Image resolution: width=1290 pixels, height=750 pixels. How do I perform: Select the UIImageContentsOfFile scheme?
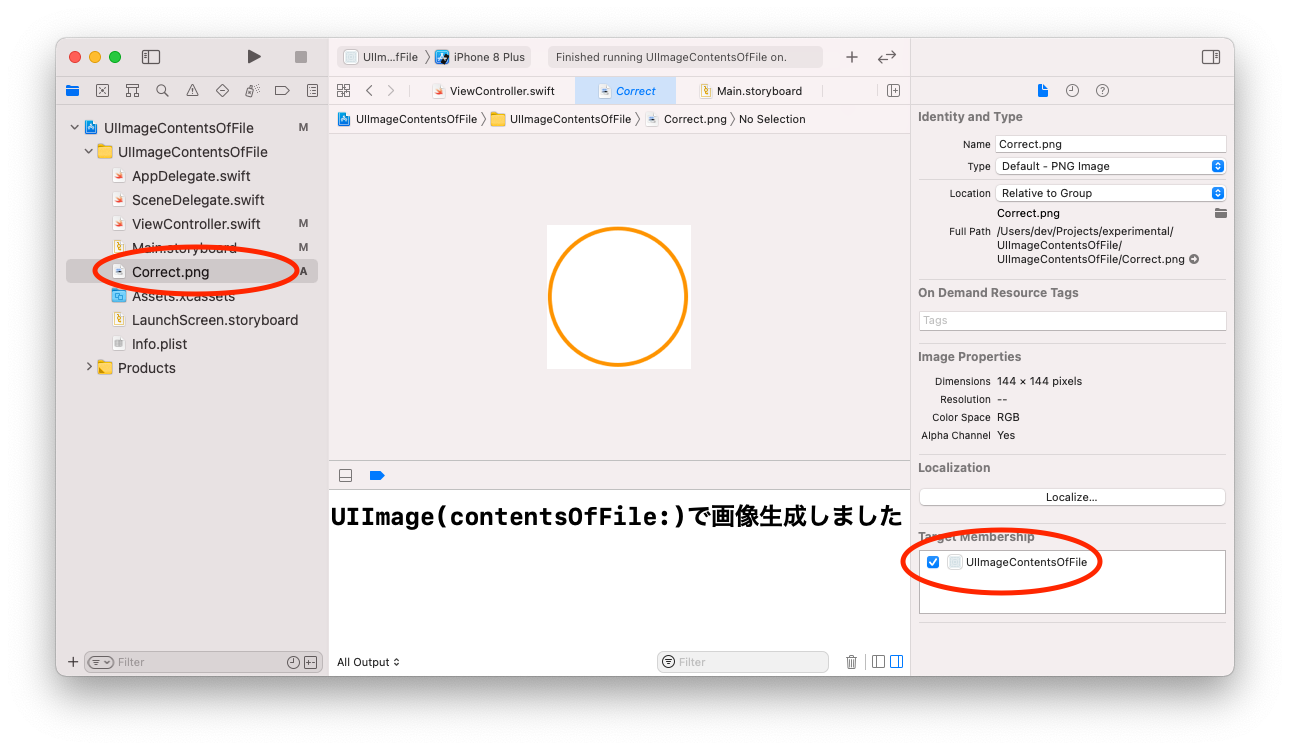(380, 57)
